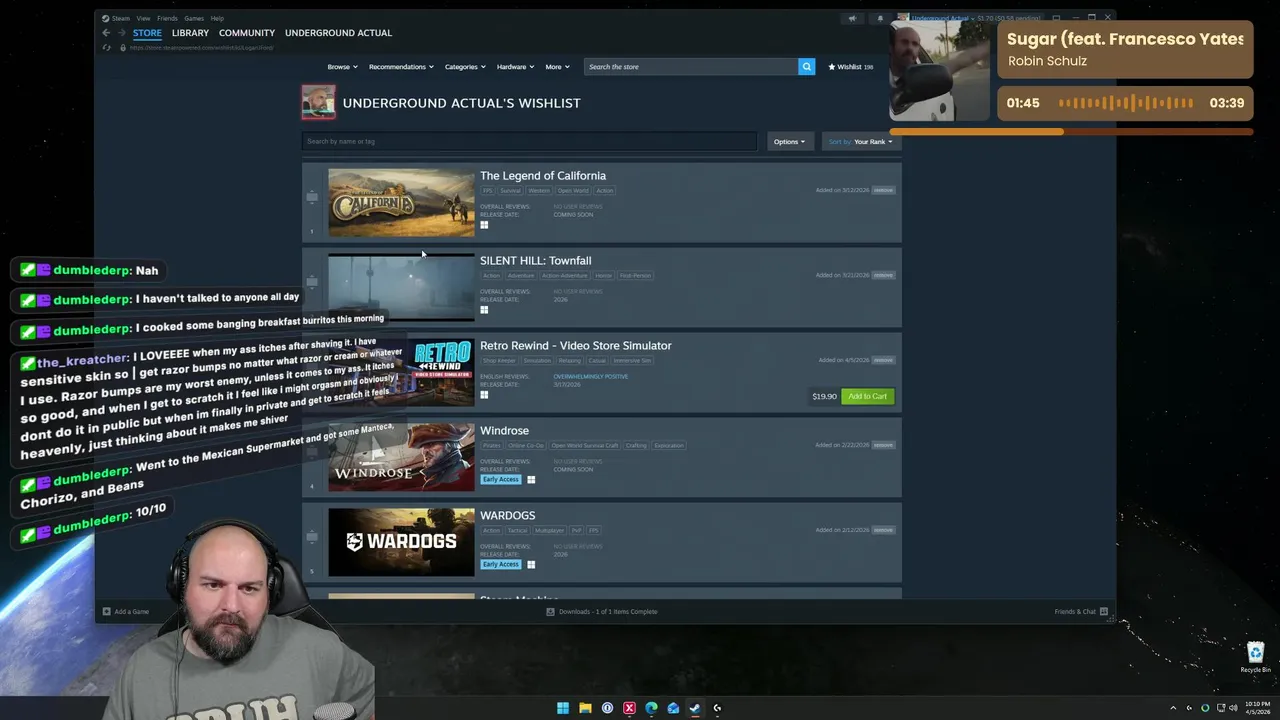Click the Overwhelmingly Positive review link
Image resolution: width=1280 pixels, height=720 pixels.
click(x=590, y=376)
